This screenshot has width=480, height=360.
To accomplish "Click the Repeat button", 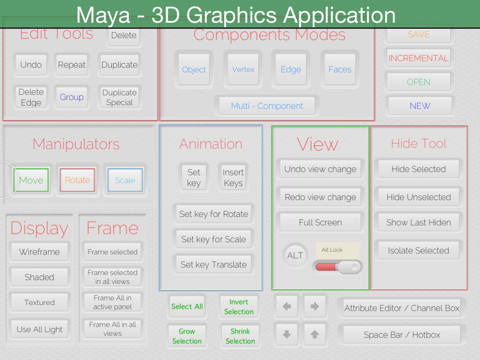I will pos(72,64).
